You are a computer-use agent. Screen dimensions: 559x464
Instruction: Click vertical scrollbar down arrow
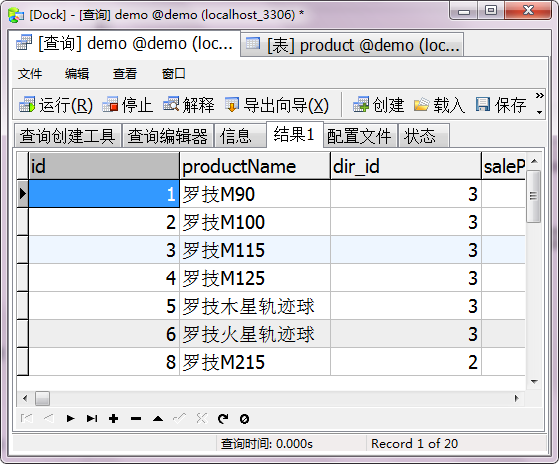[534, 382]
